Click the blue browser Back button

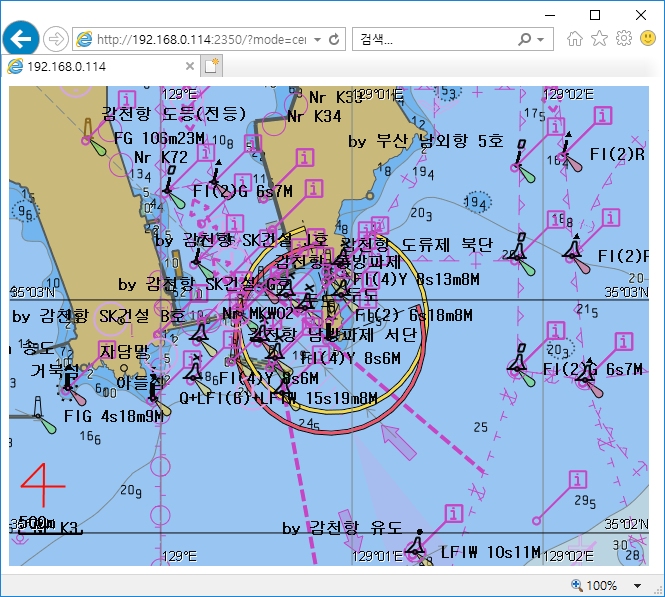[20, 39]
